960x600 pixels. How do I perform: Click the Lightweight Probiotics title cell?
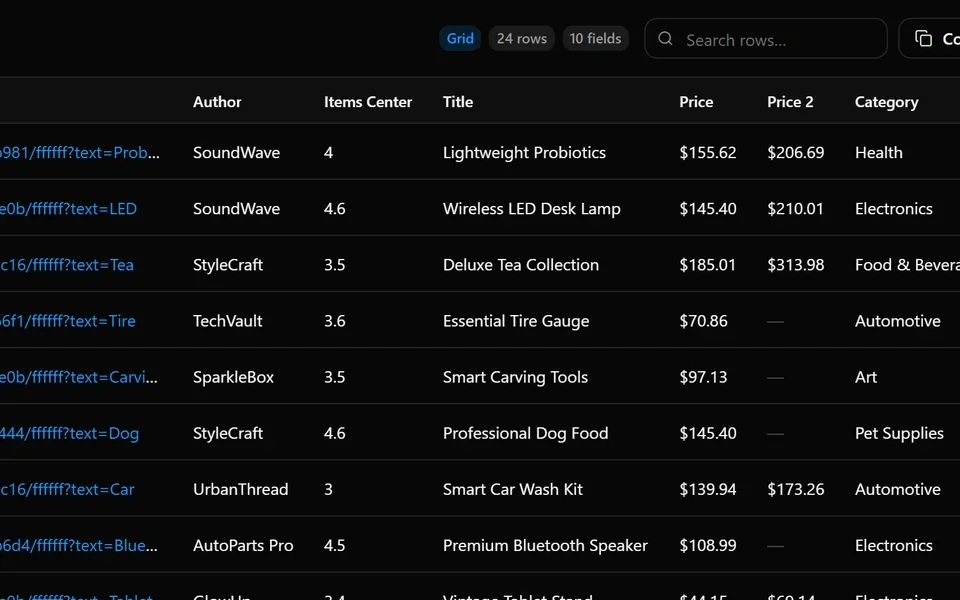[x=524, y=152]
